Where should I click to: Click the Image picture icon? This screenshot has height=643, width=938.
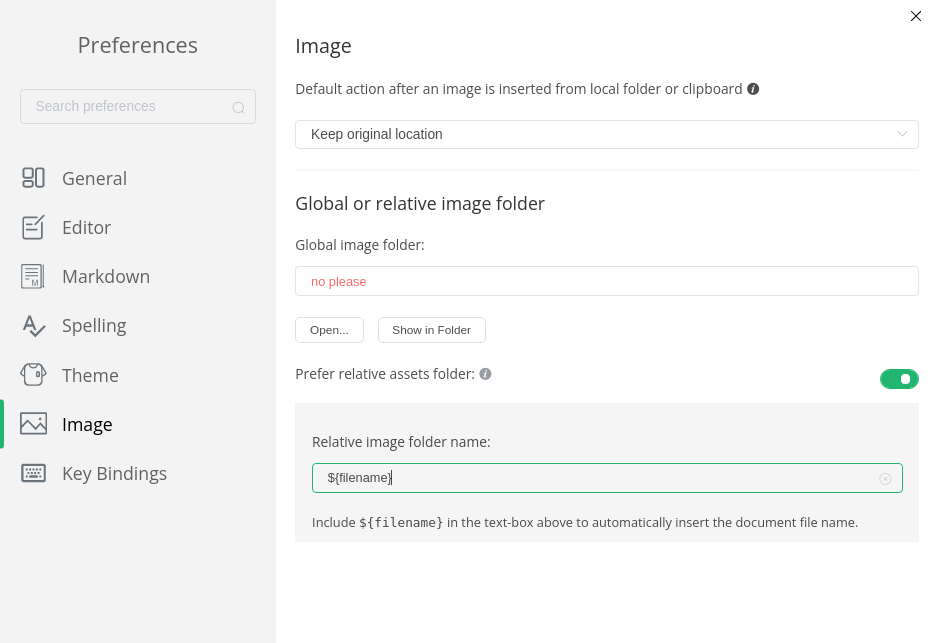(34, 423)
